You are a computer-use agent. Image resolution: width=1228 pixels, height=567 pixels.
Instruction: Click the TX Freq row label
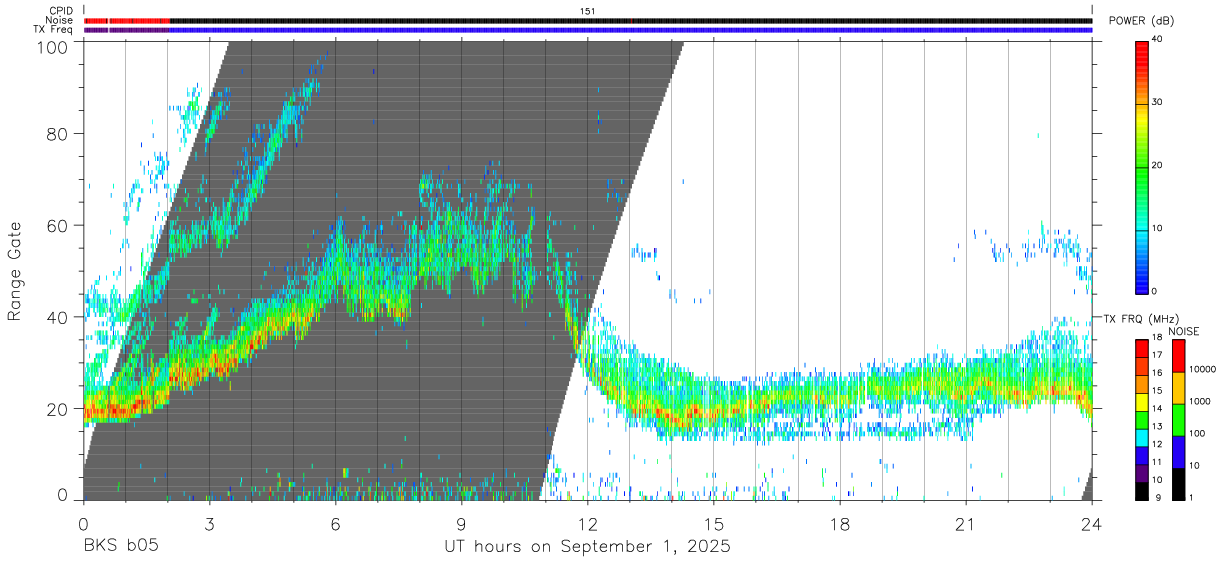(53, 29)
